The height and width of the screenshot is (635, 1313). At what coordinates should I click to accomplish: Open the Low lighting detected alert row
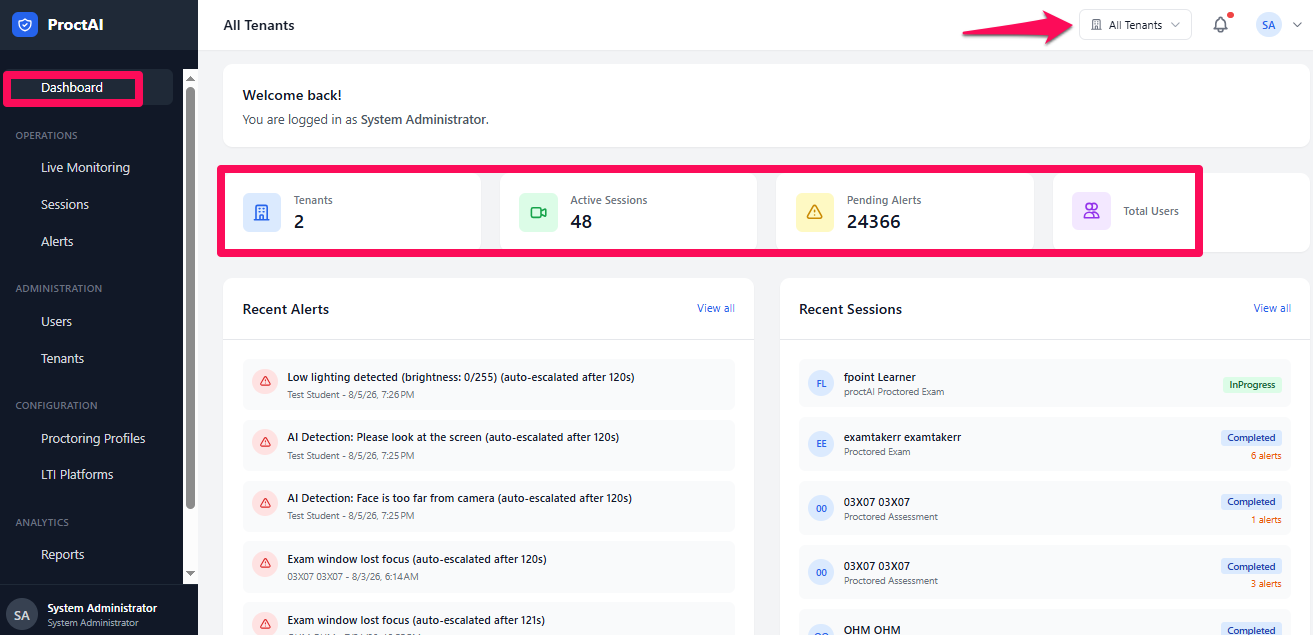(488, 385)
